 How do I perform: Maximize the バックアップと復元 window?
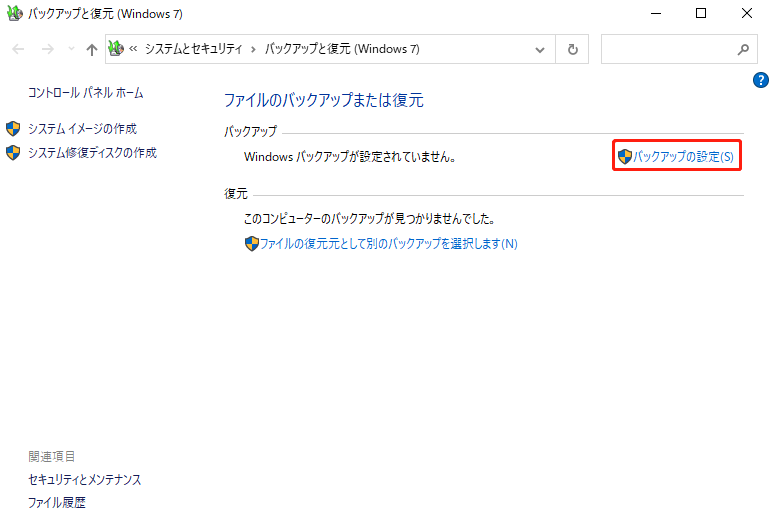coord(701,13)
